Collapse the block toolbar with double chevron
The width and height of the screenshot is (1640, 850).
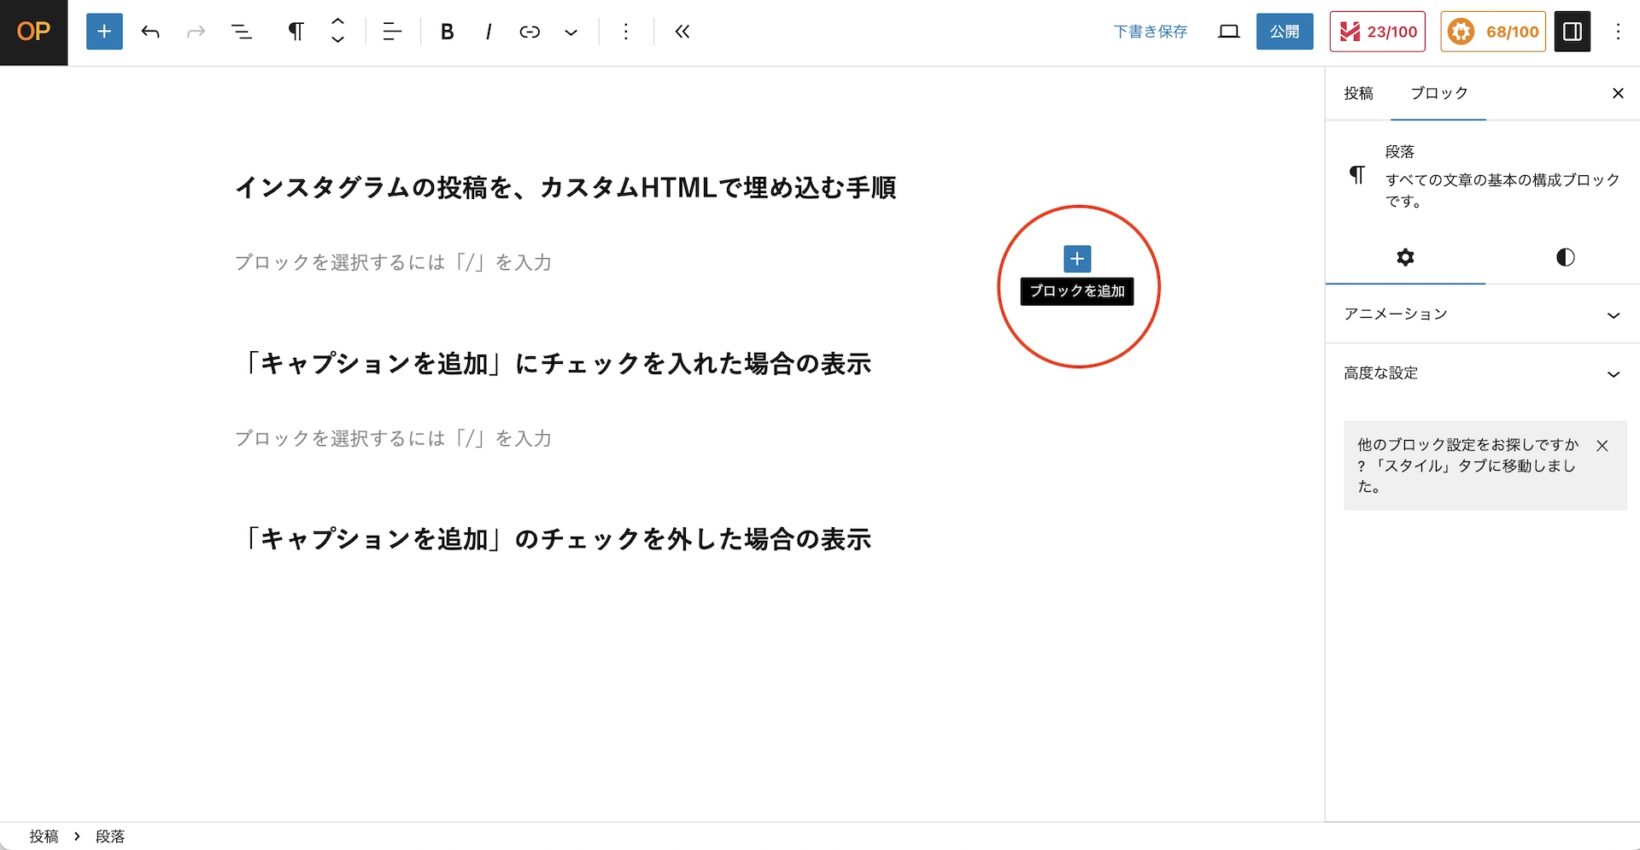682,32
